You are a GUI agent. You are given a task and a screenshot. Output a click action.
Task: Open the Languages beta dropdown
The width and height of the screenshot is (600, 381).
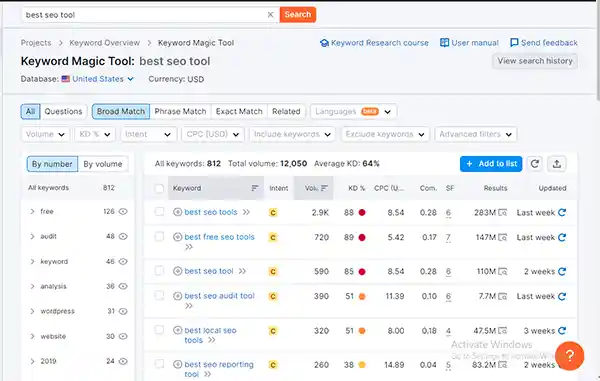click(354, 111)
